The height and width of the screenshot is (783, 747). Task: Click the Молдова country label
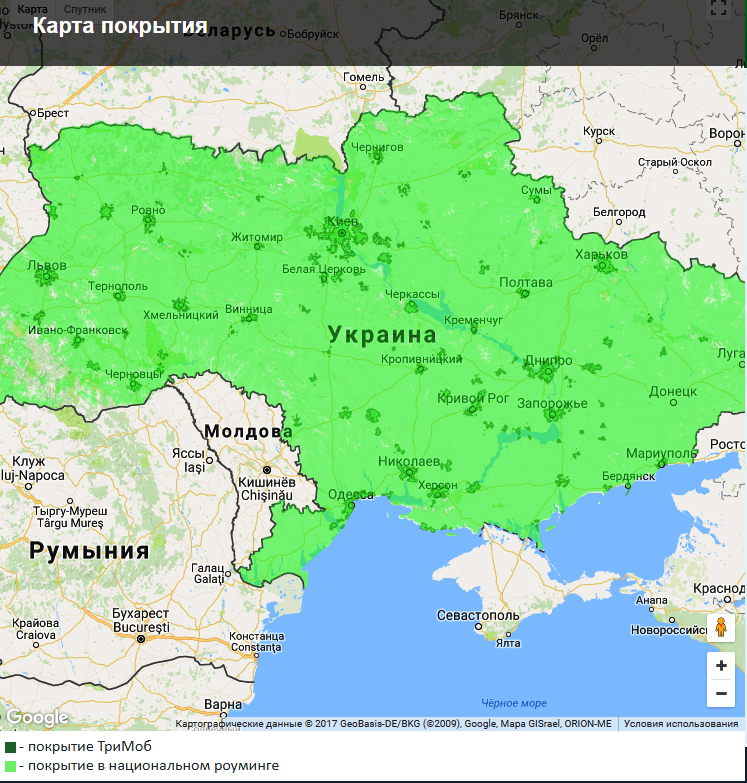(x=248, y=431)
